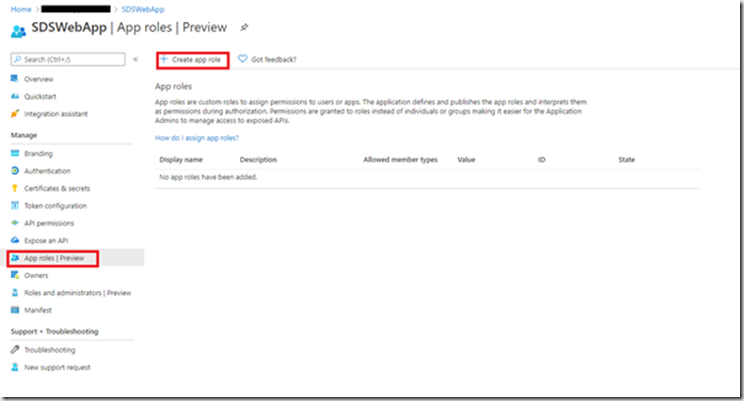744x401 pixels.
Task: Focus the Search (Ctrl+/) field
Action: (x=68, y=59)
